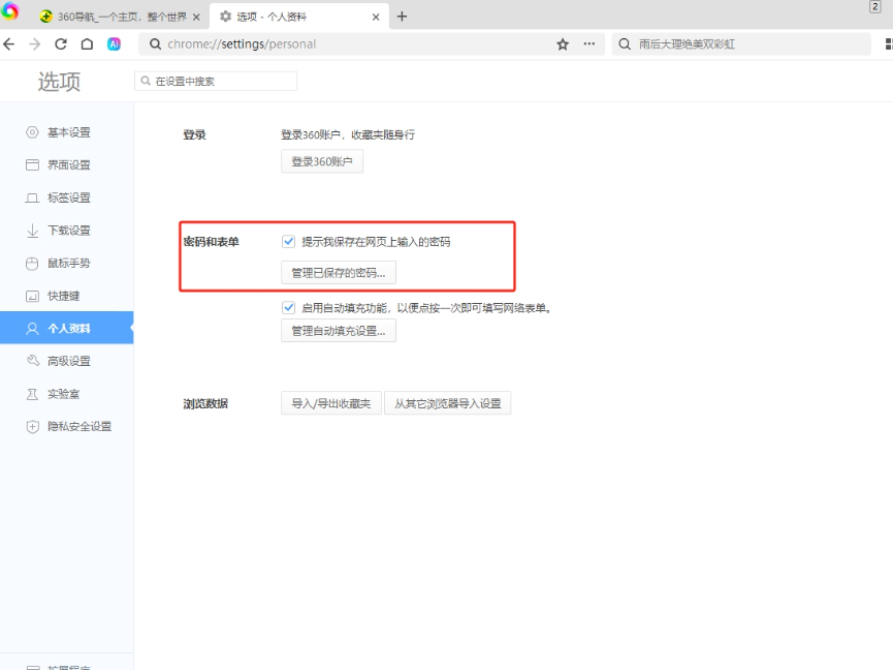Select the 选项 - 个人资料 tab
The image size is (893, 670).
(299, 17)
